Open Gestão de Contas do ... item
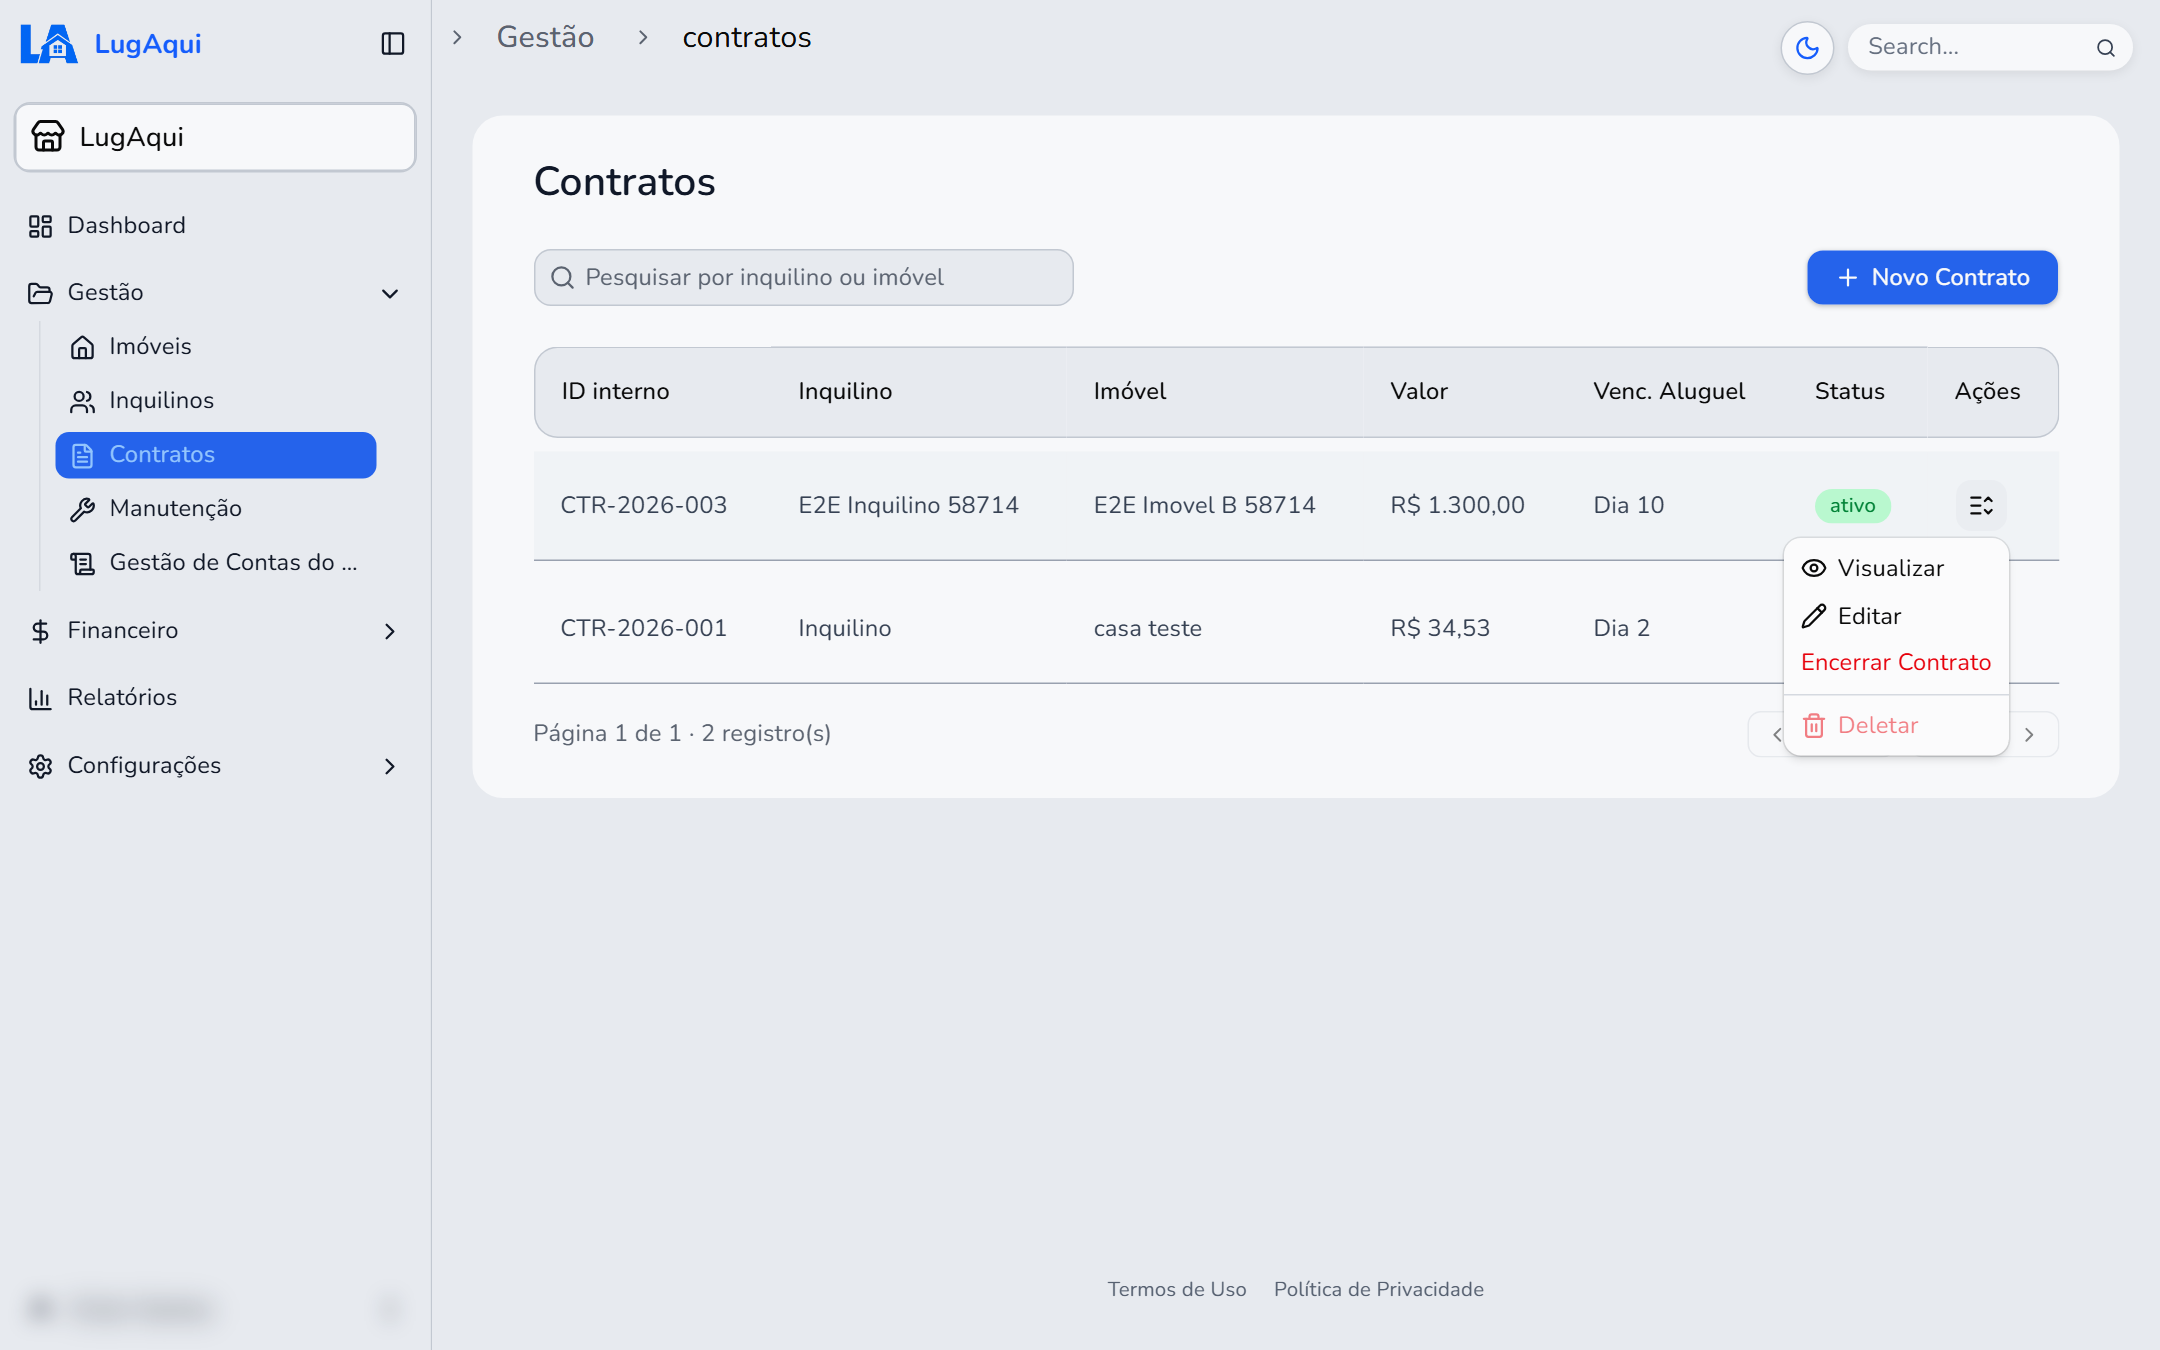Screen dimensions: 2160x1350 point(216,562)
